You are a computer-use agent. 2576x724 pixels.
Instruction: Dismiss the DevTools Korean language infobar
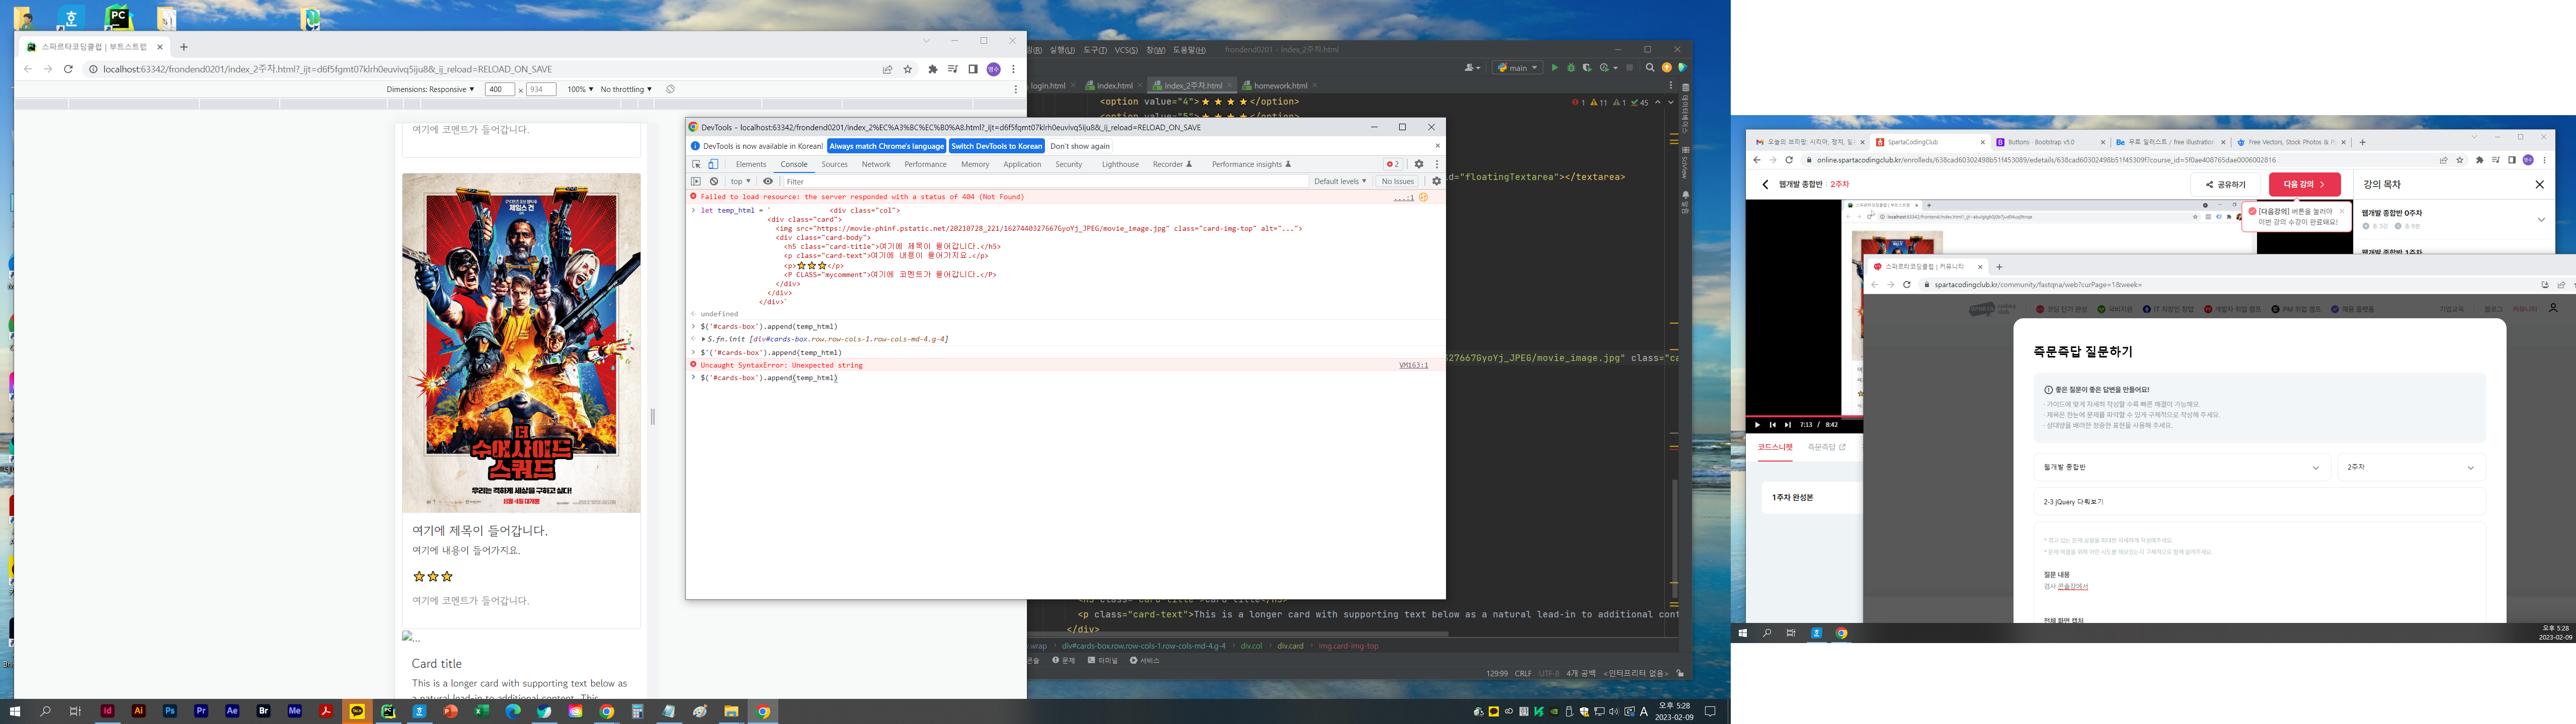point(1437,146)
